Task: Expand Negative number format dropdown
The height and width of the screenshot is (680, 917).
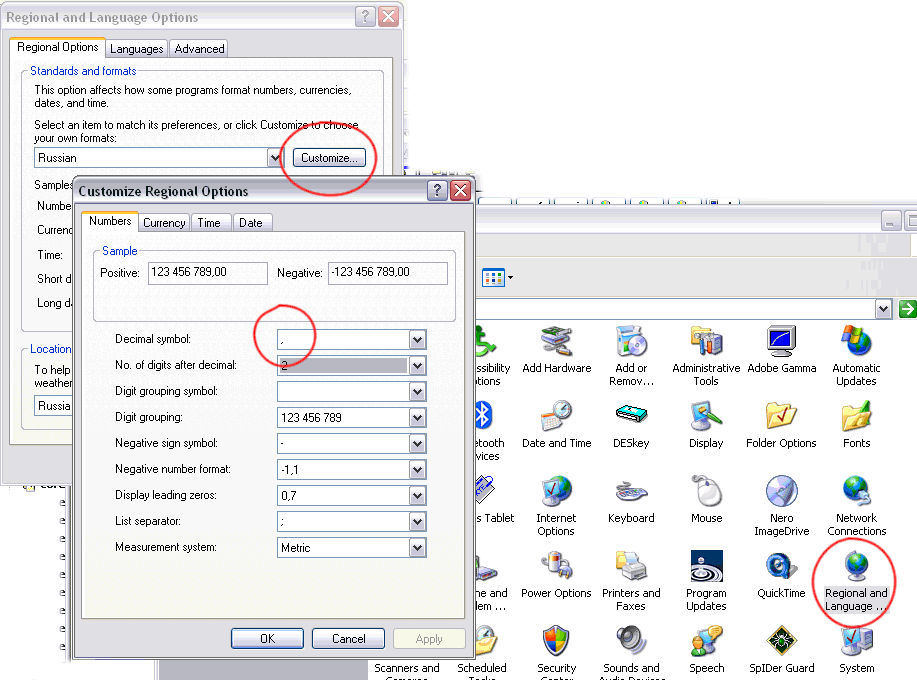Action: (417, 470)
